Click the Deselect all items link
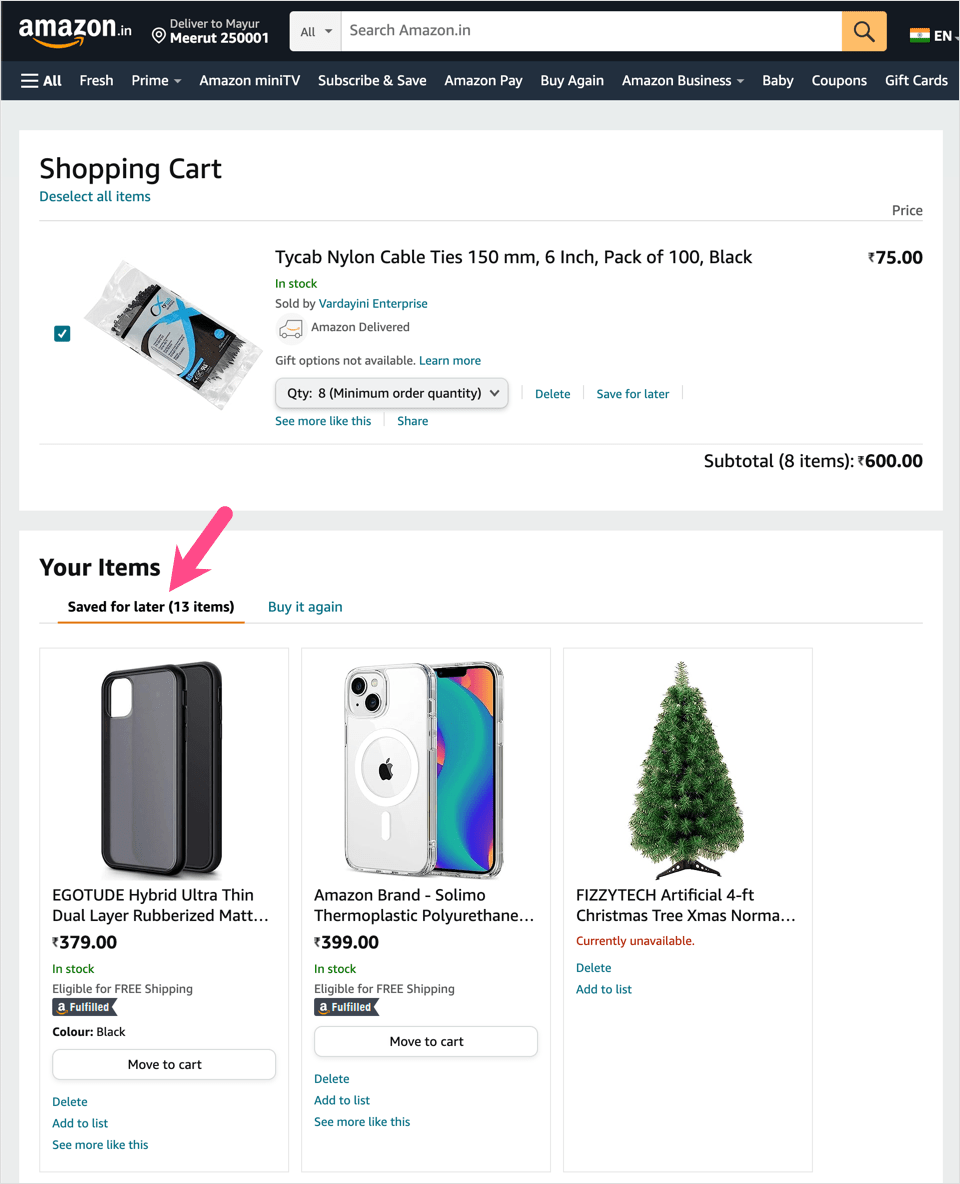 95,197
